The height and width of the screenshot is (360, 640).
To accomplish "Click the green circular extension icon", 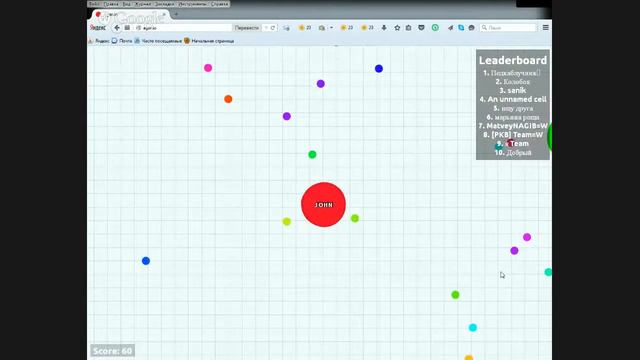I will pos(435,28).
